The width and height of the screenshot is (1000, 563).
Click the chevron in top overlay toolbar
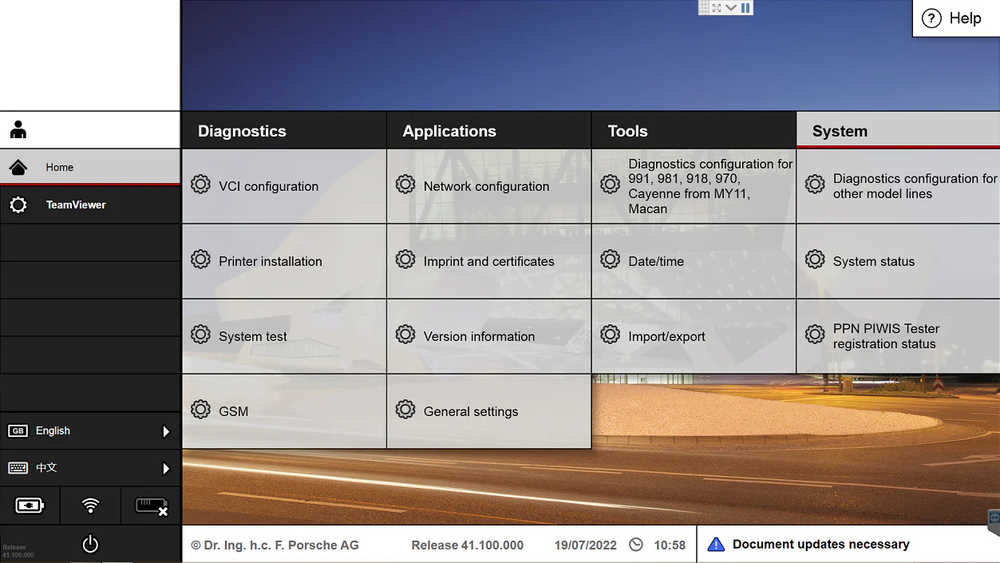pyautogui.click(x=731, y=8)
